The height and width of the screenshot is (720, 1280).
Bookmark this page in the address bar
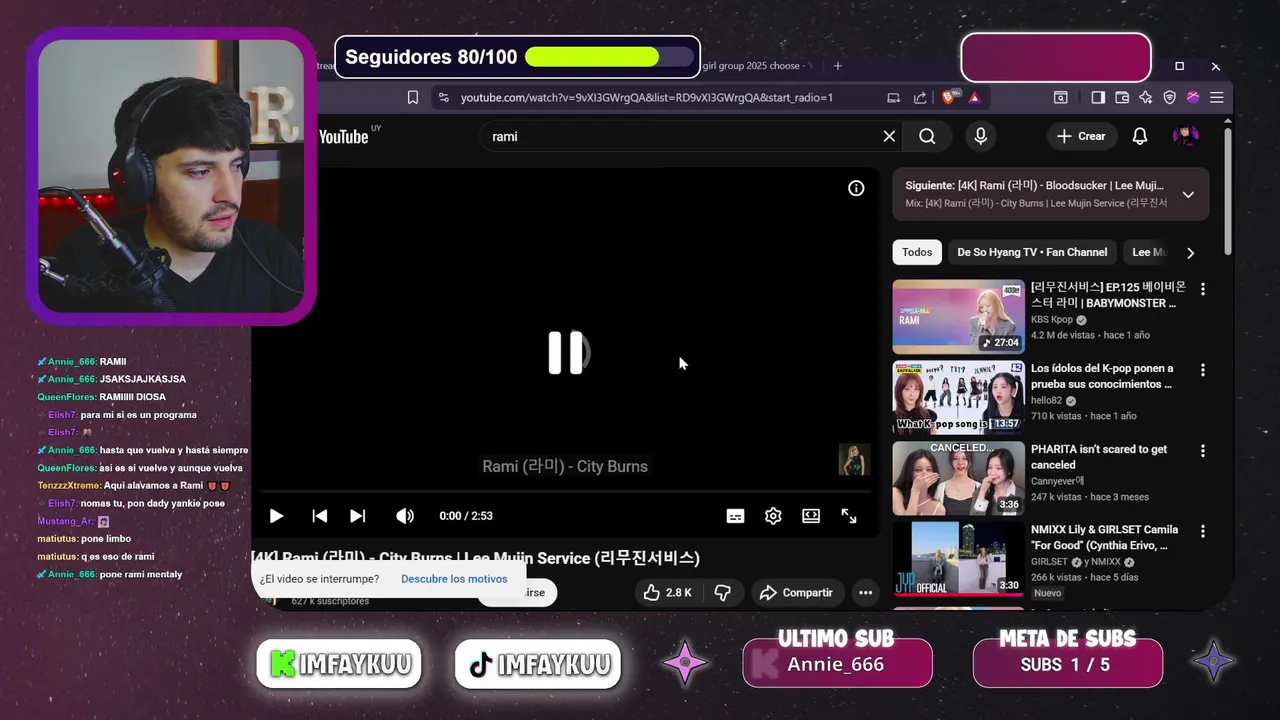[x=413, y=97]
